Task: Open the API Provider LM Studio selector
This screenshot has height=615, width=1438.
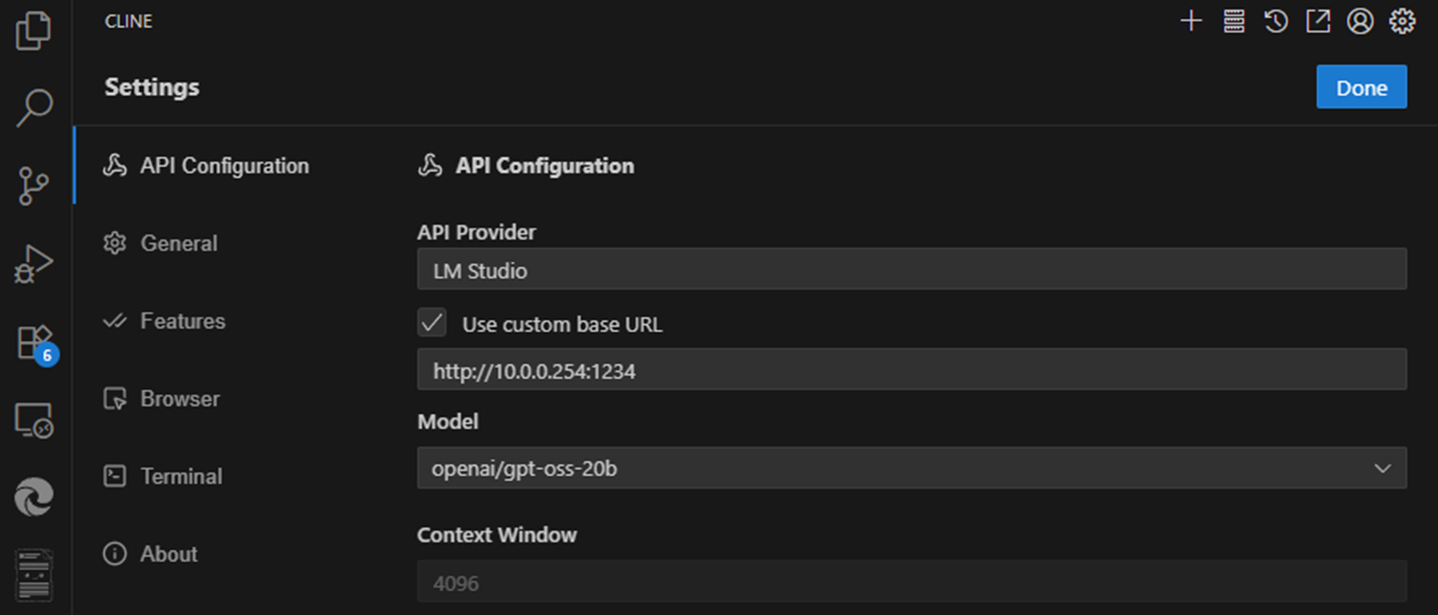Action: click(x=911, y=270)
